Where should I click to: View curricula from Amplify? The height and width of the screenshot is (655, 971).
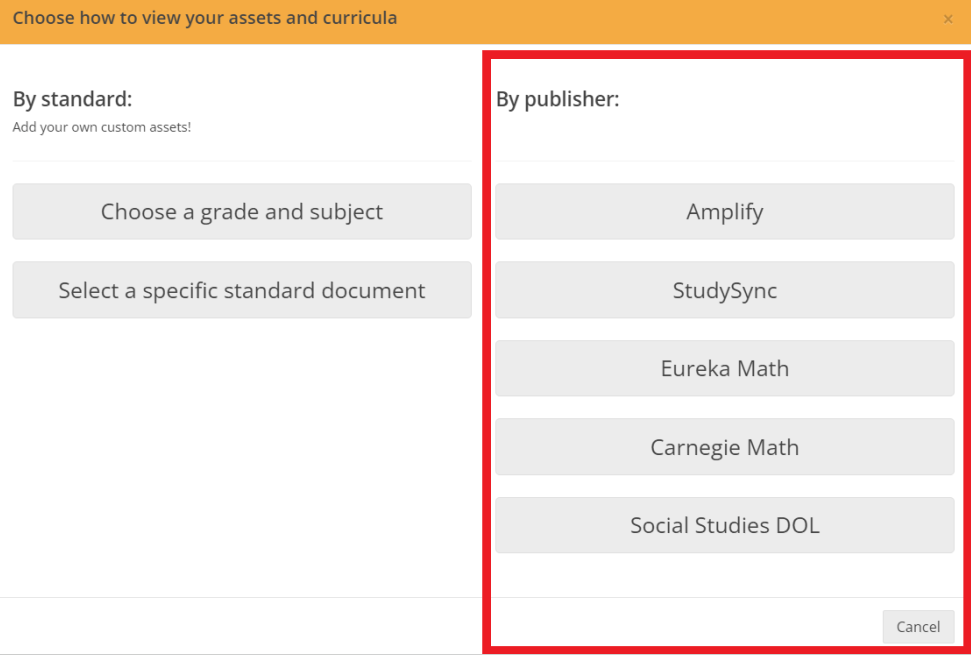724,211
